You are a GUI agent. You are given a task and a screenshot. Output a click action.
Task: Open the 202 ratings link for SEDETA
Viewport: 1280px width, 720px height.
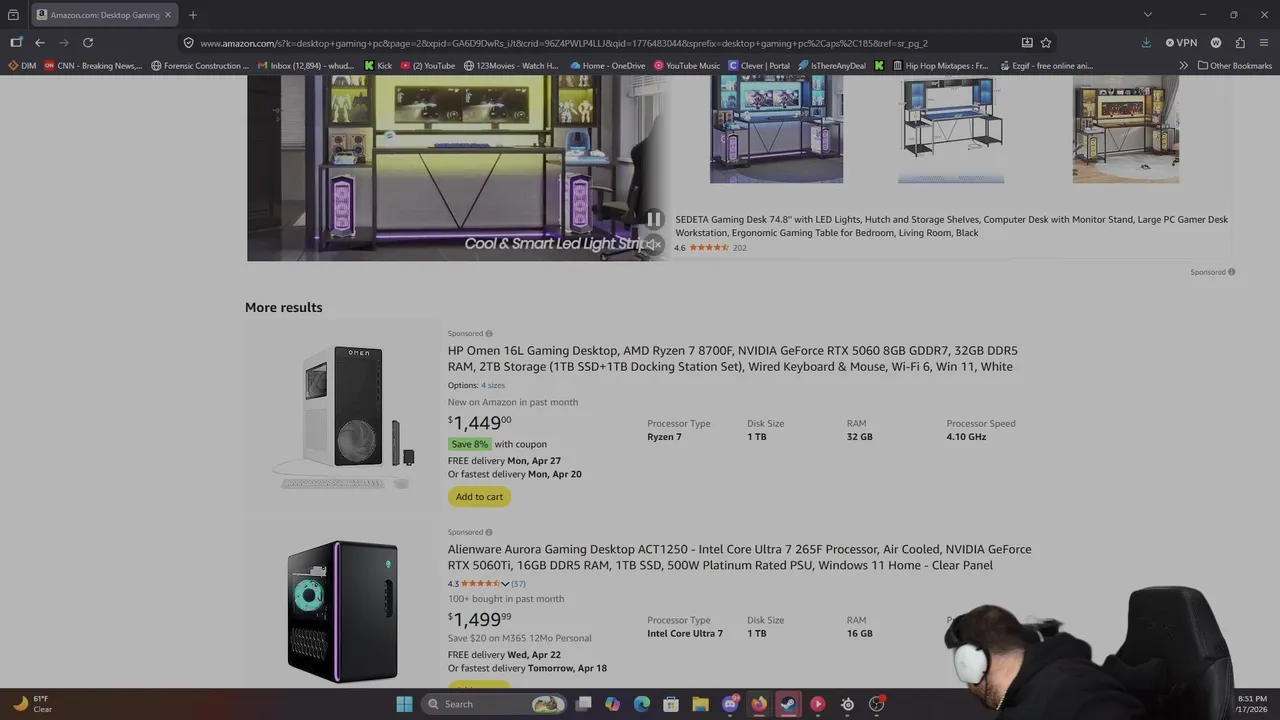[740, 248]
